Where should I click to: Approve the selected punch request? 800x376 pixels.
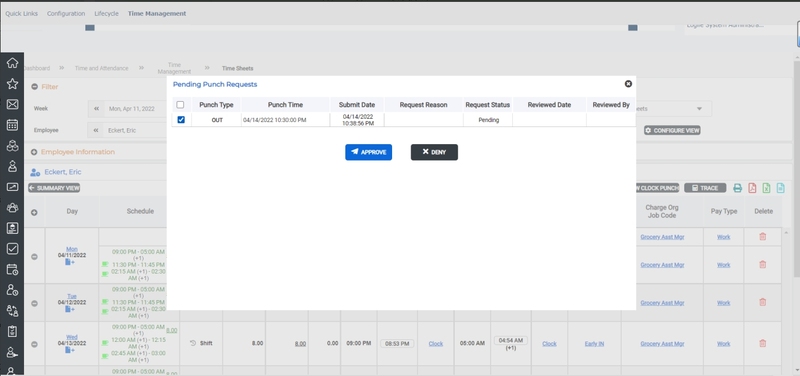pyautogui.click(x=368, y=152)
